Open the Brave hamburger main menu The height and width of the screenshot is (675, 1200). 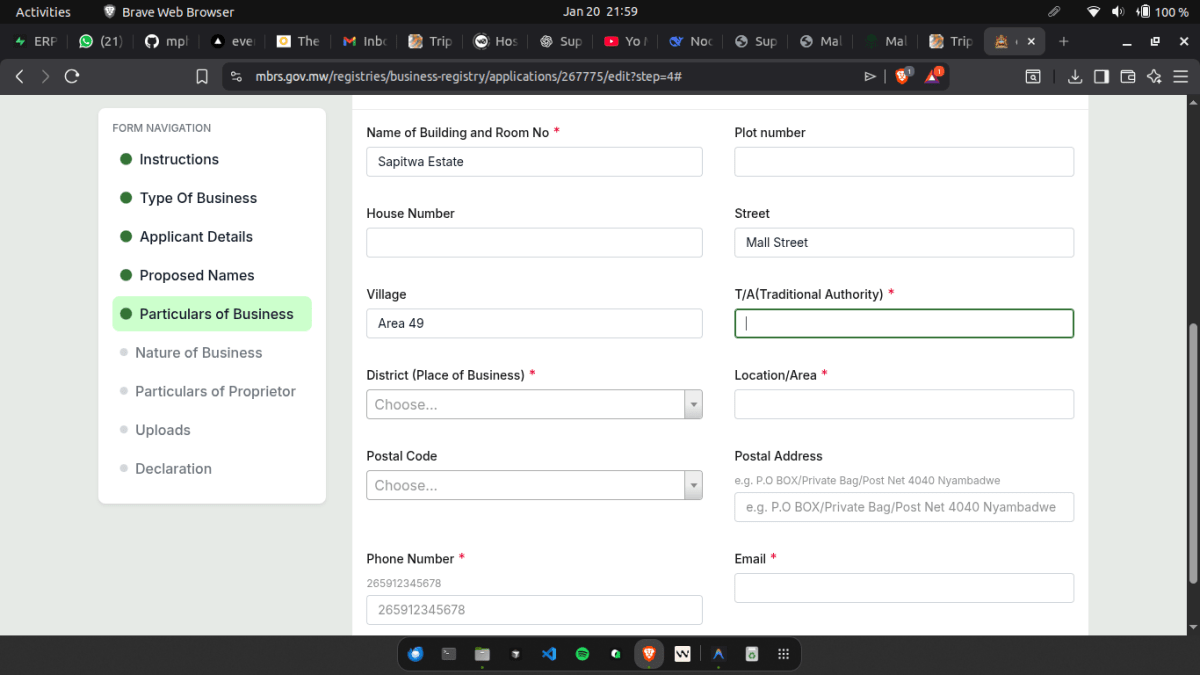click(1180, 76)
